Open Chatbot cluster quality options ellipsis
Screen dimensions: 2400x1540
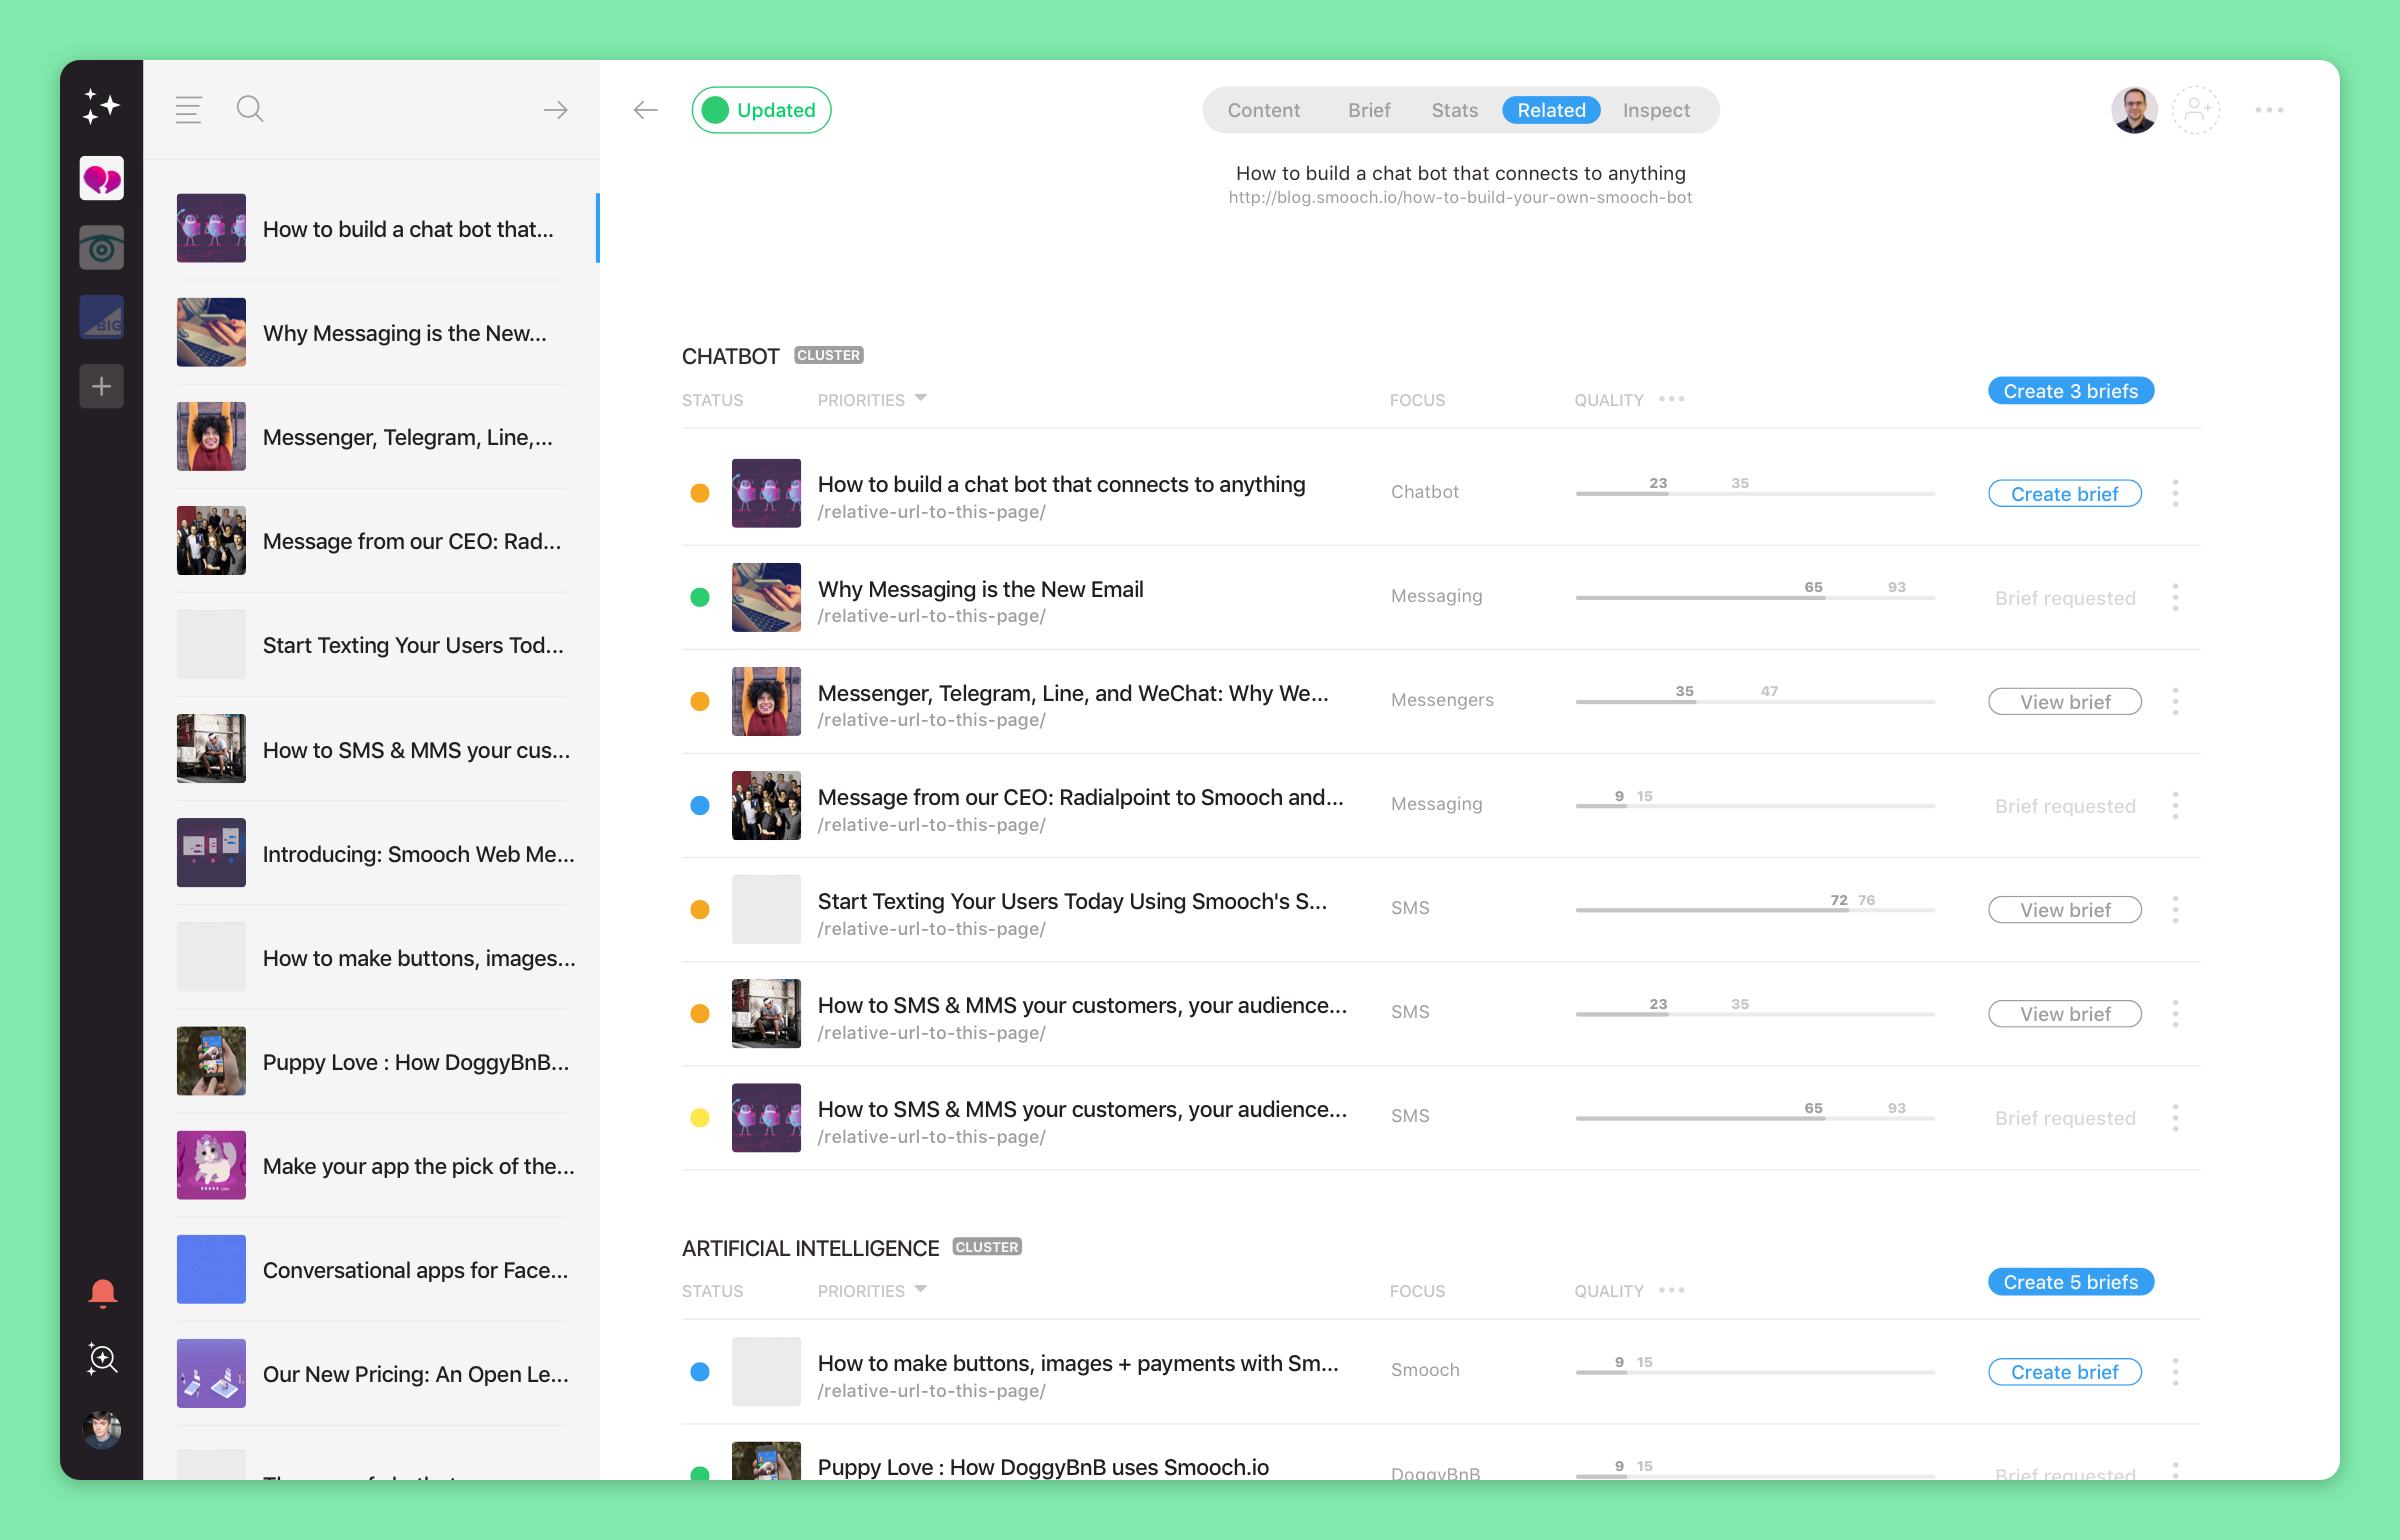(x=1672, y=399)
